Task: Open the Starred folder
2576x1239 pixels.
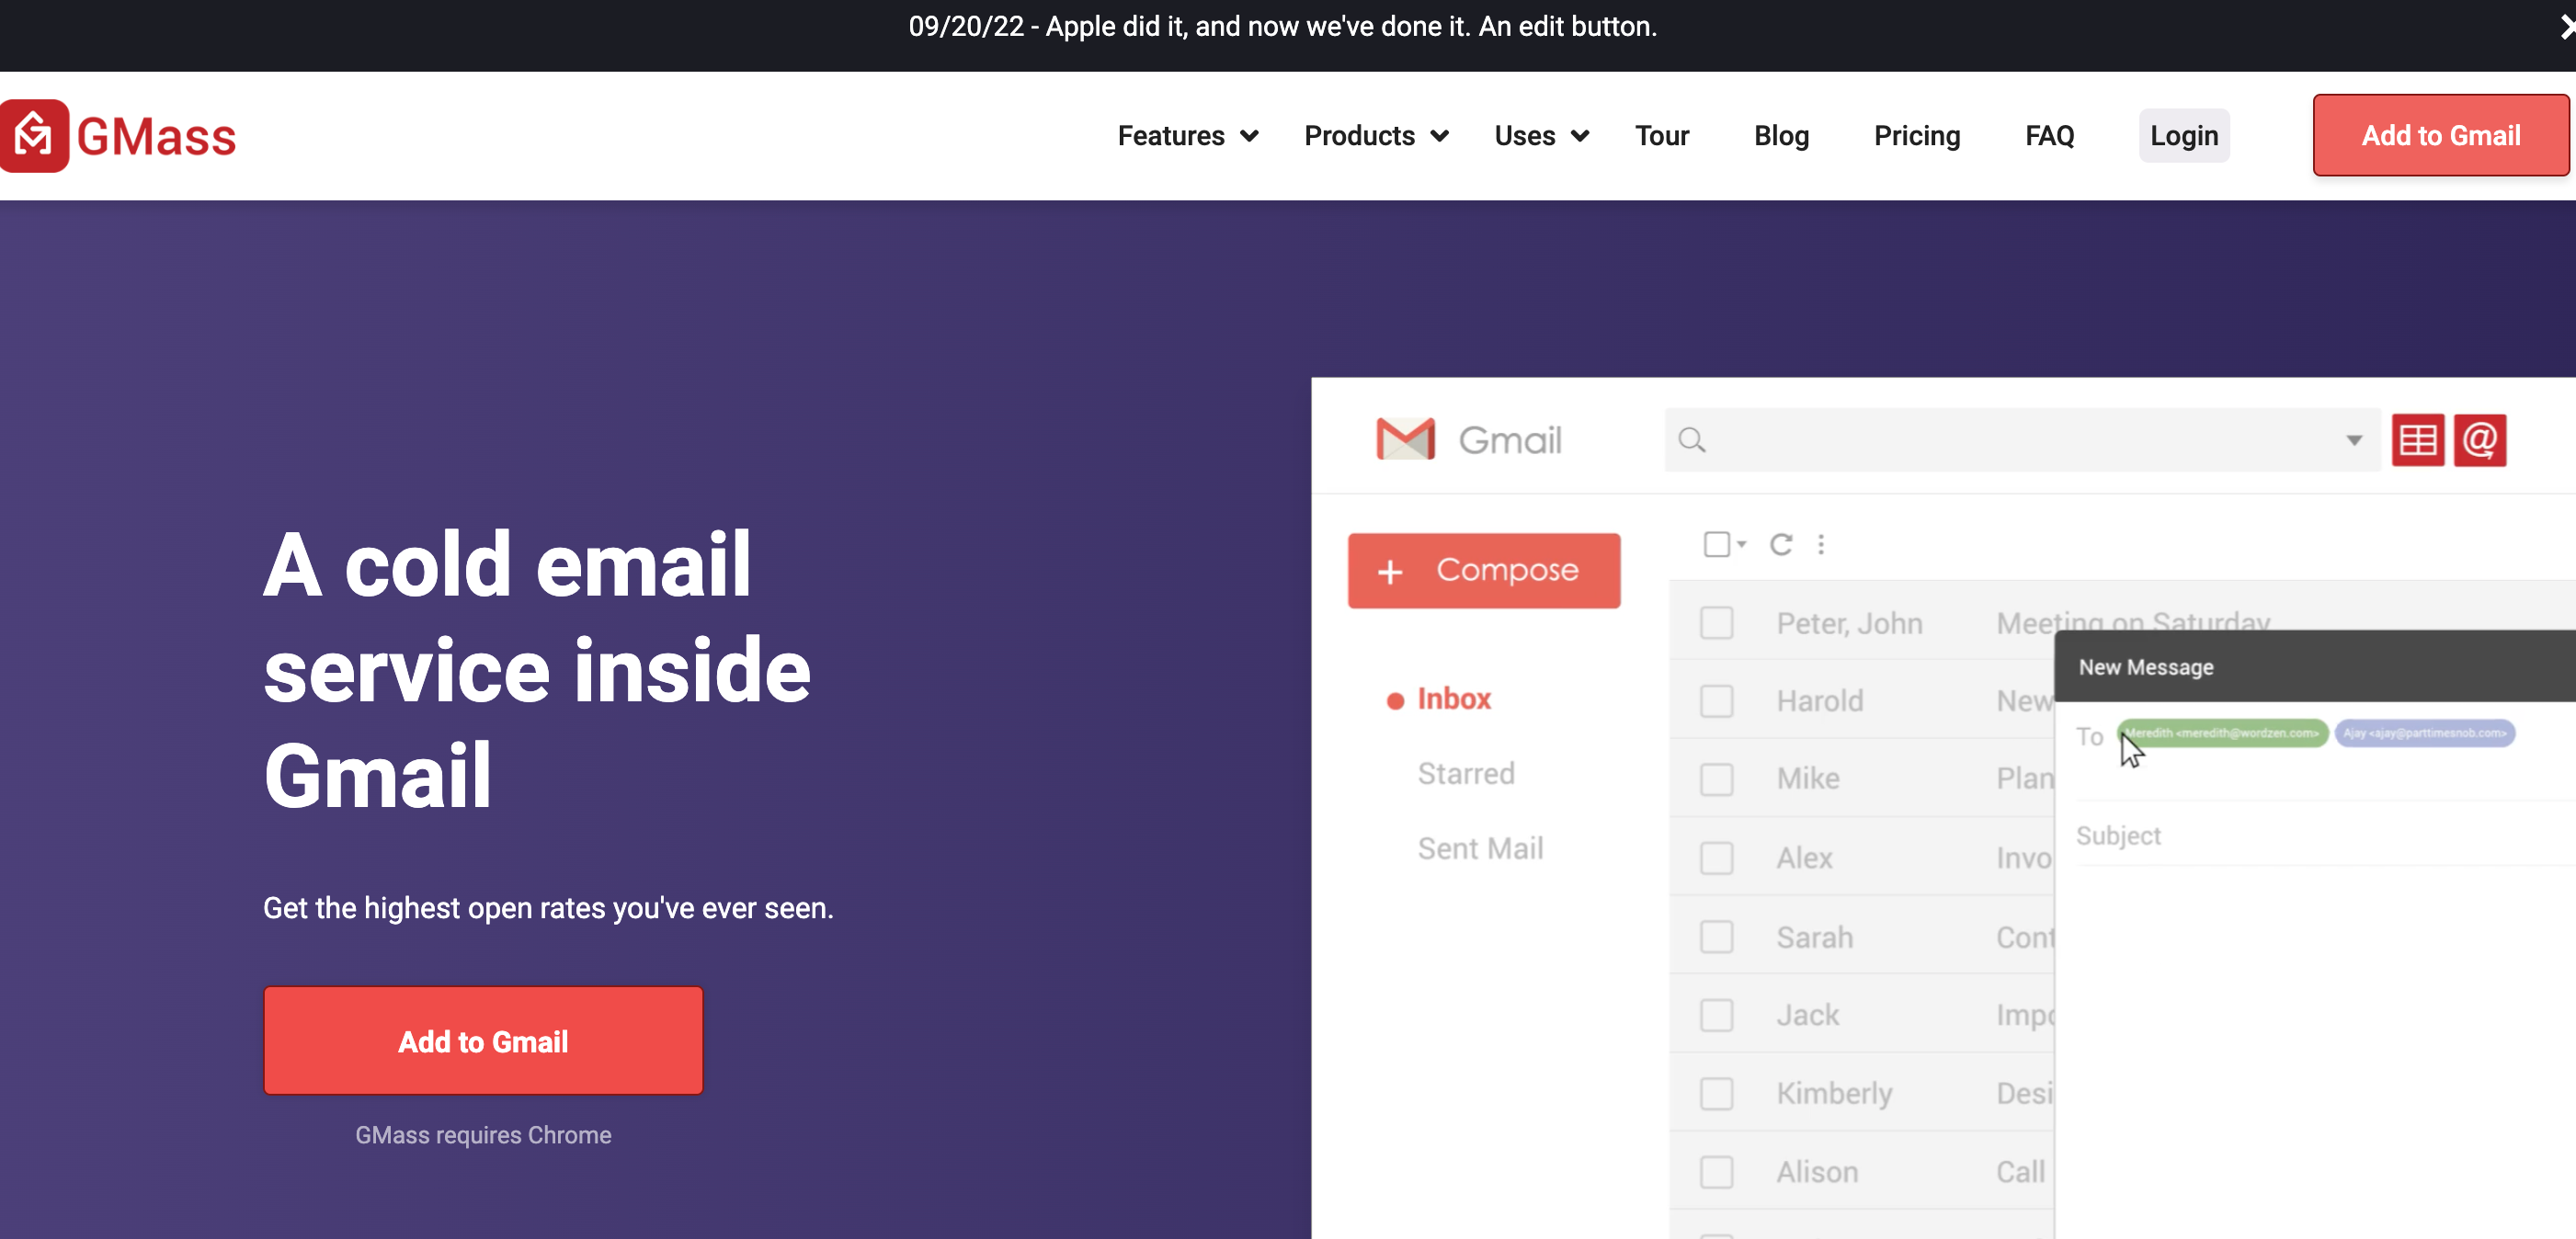Action: [1466, 774]
